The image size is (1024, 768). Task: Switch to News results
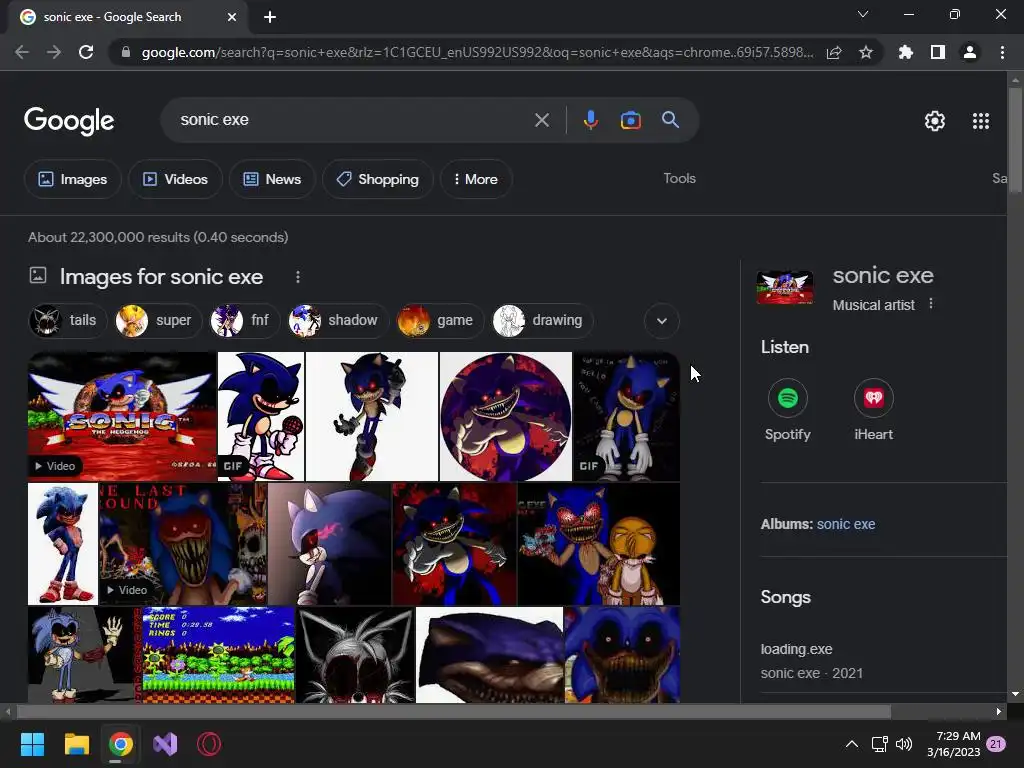[272, 179]
